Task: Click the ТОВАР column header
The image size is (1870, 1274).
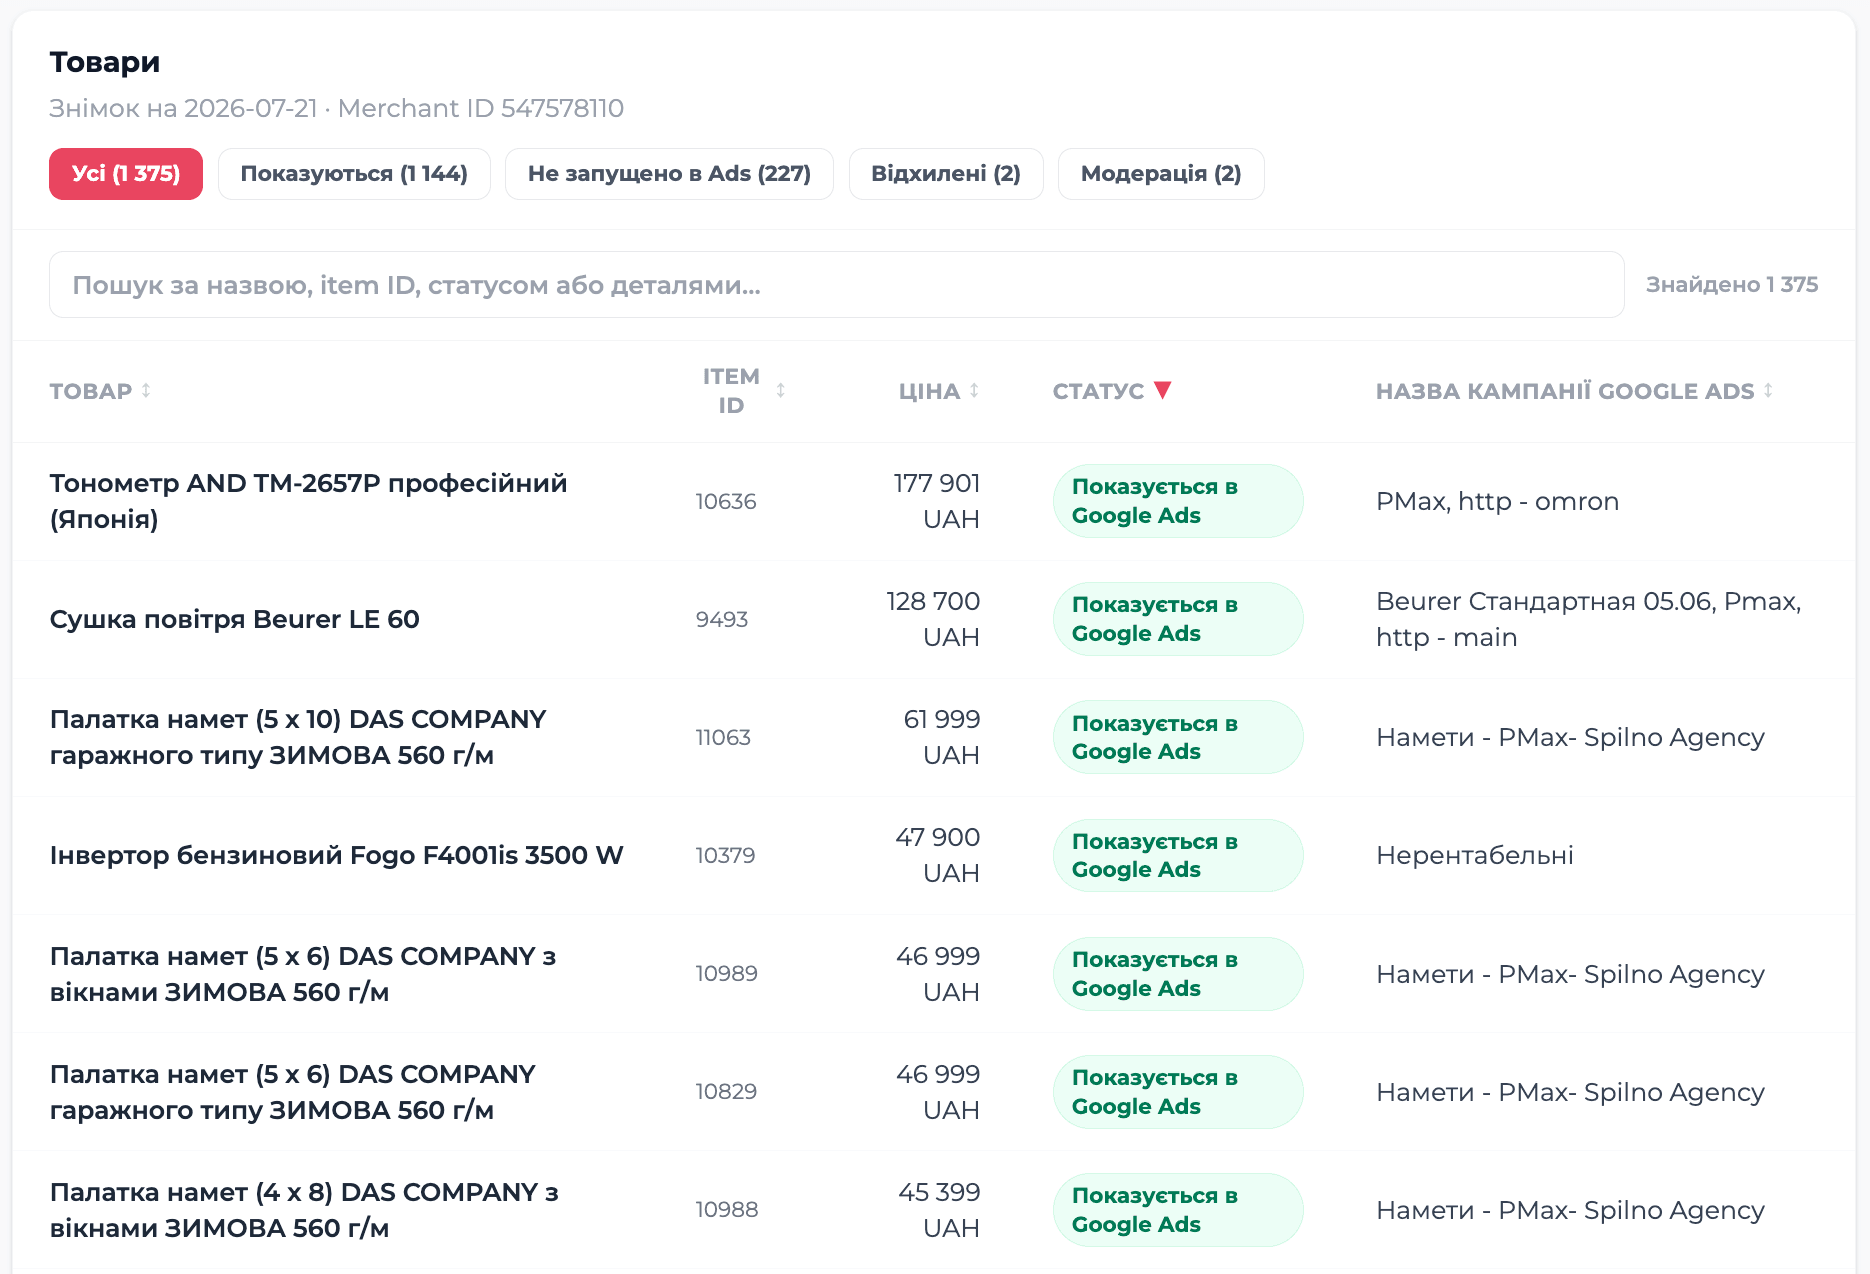Action: pos(91,391)
